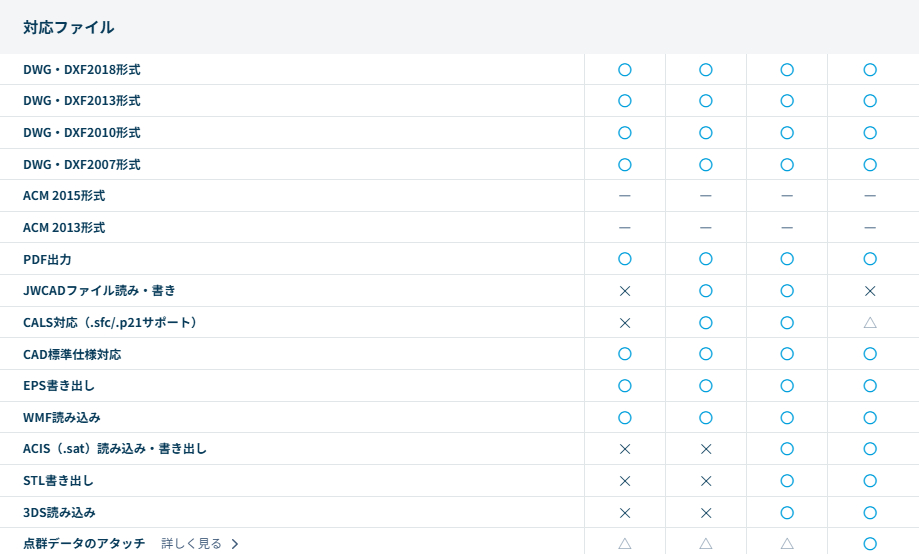This screenshot has height=554, width=919.
Task: Click the WMF読み込み row label
Action: 62,417
